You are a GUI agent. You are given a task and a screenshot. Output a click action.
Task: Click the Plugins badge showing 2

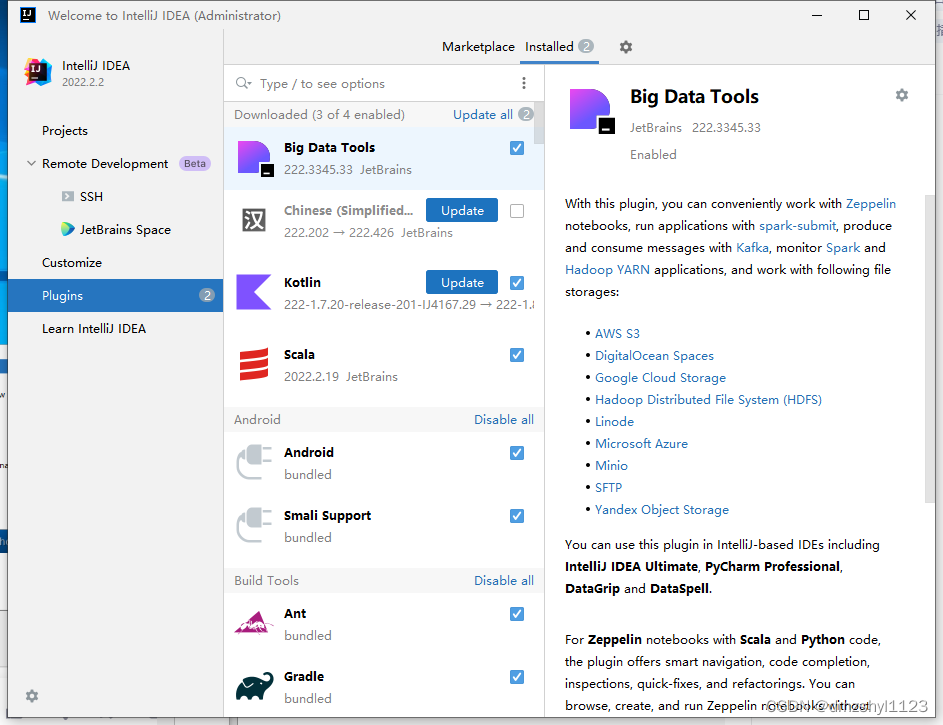coord(207,295)
